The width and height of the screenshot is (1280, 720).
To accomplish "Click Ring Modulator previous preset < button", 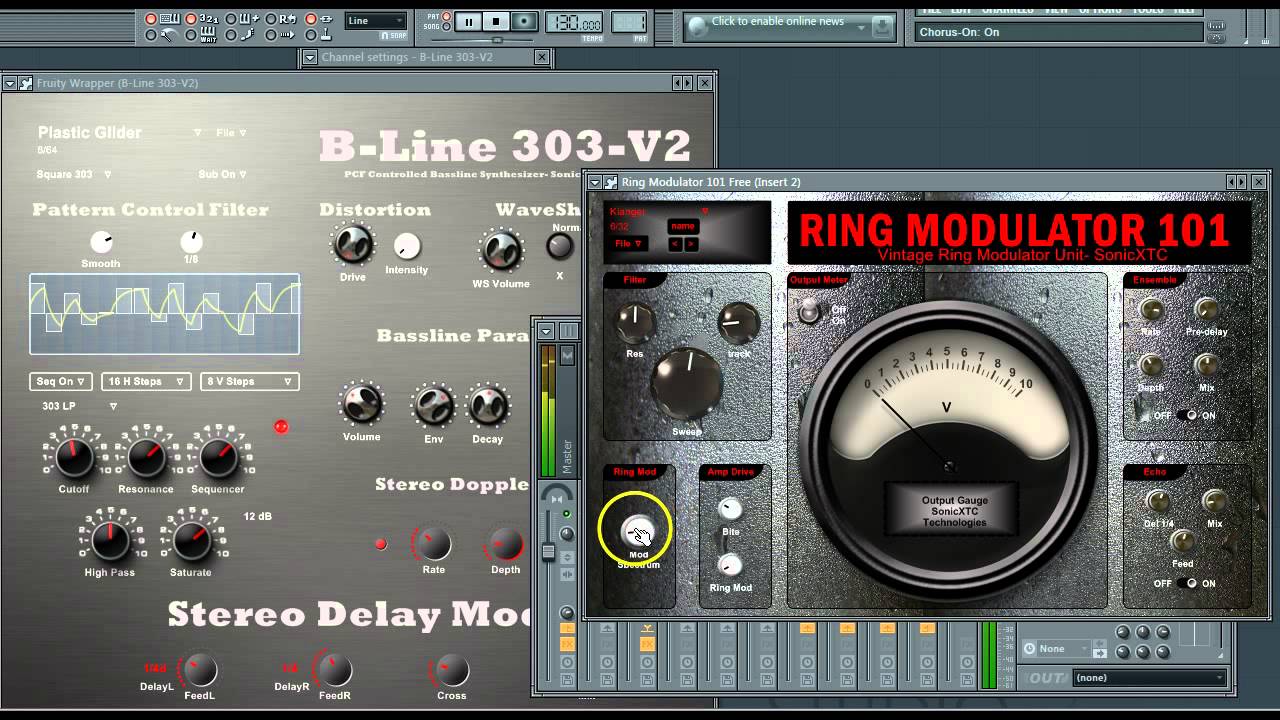I will [x=675, y=244].
